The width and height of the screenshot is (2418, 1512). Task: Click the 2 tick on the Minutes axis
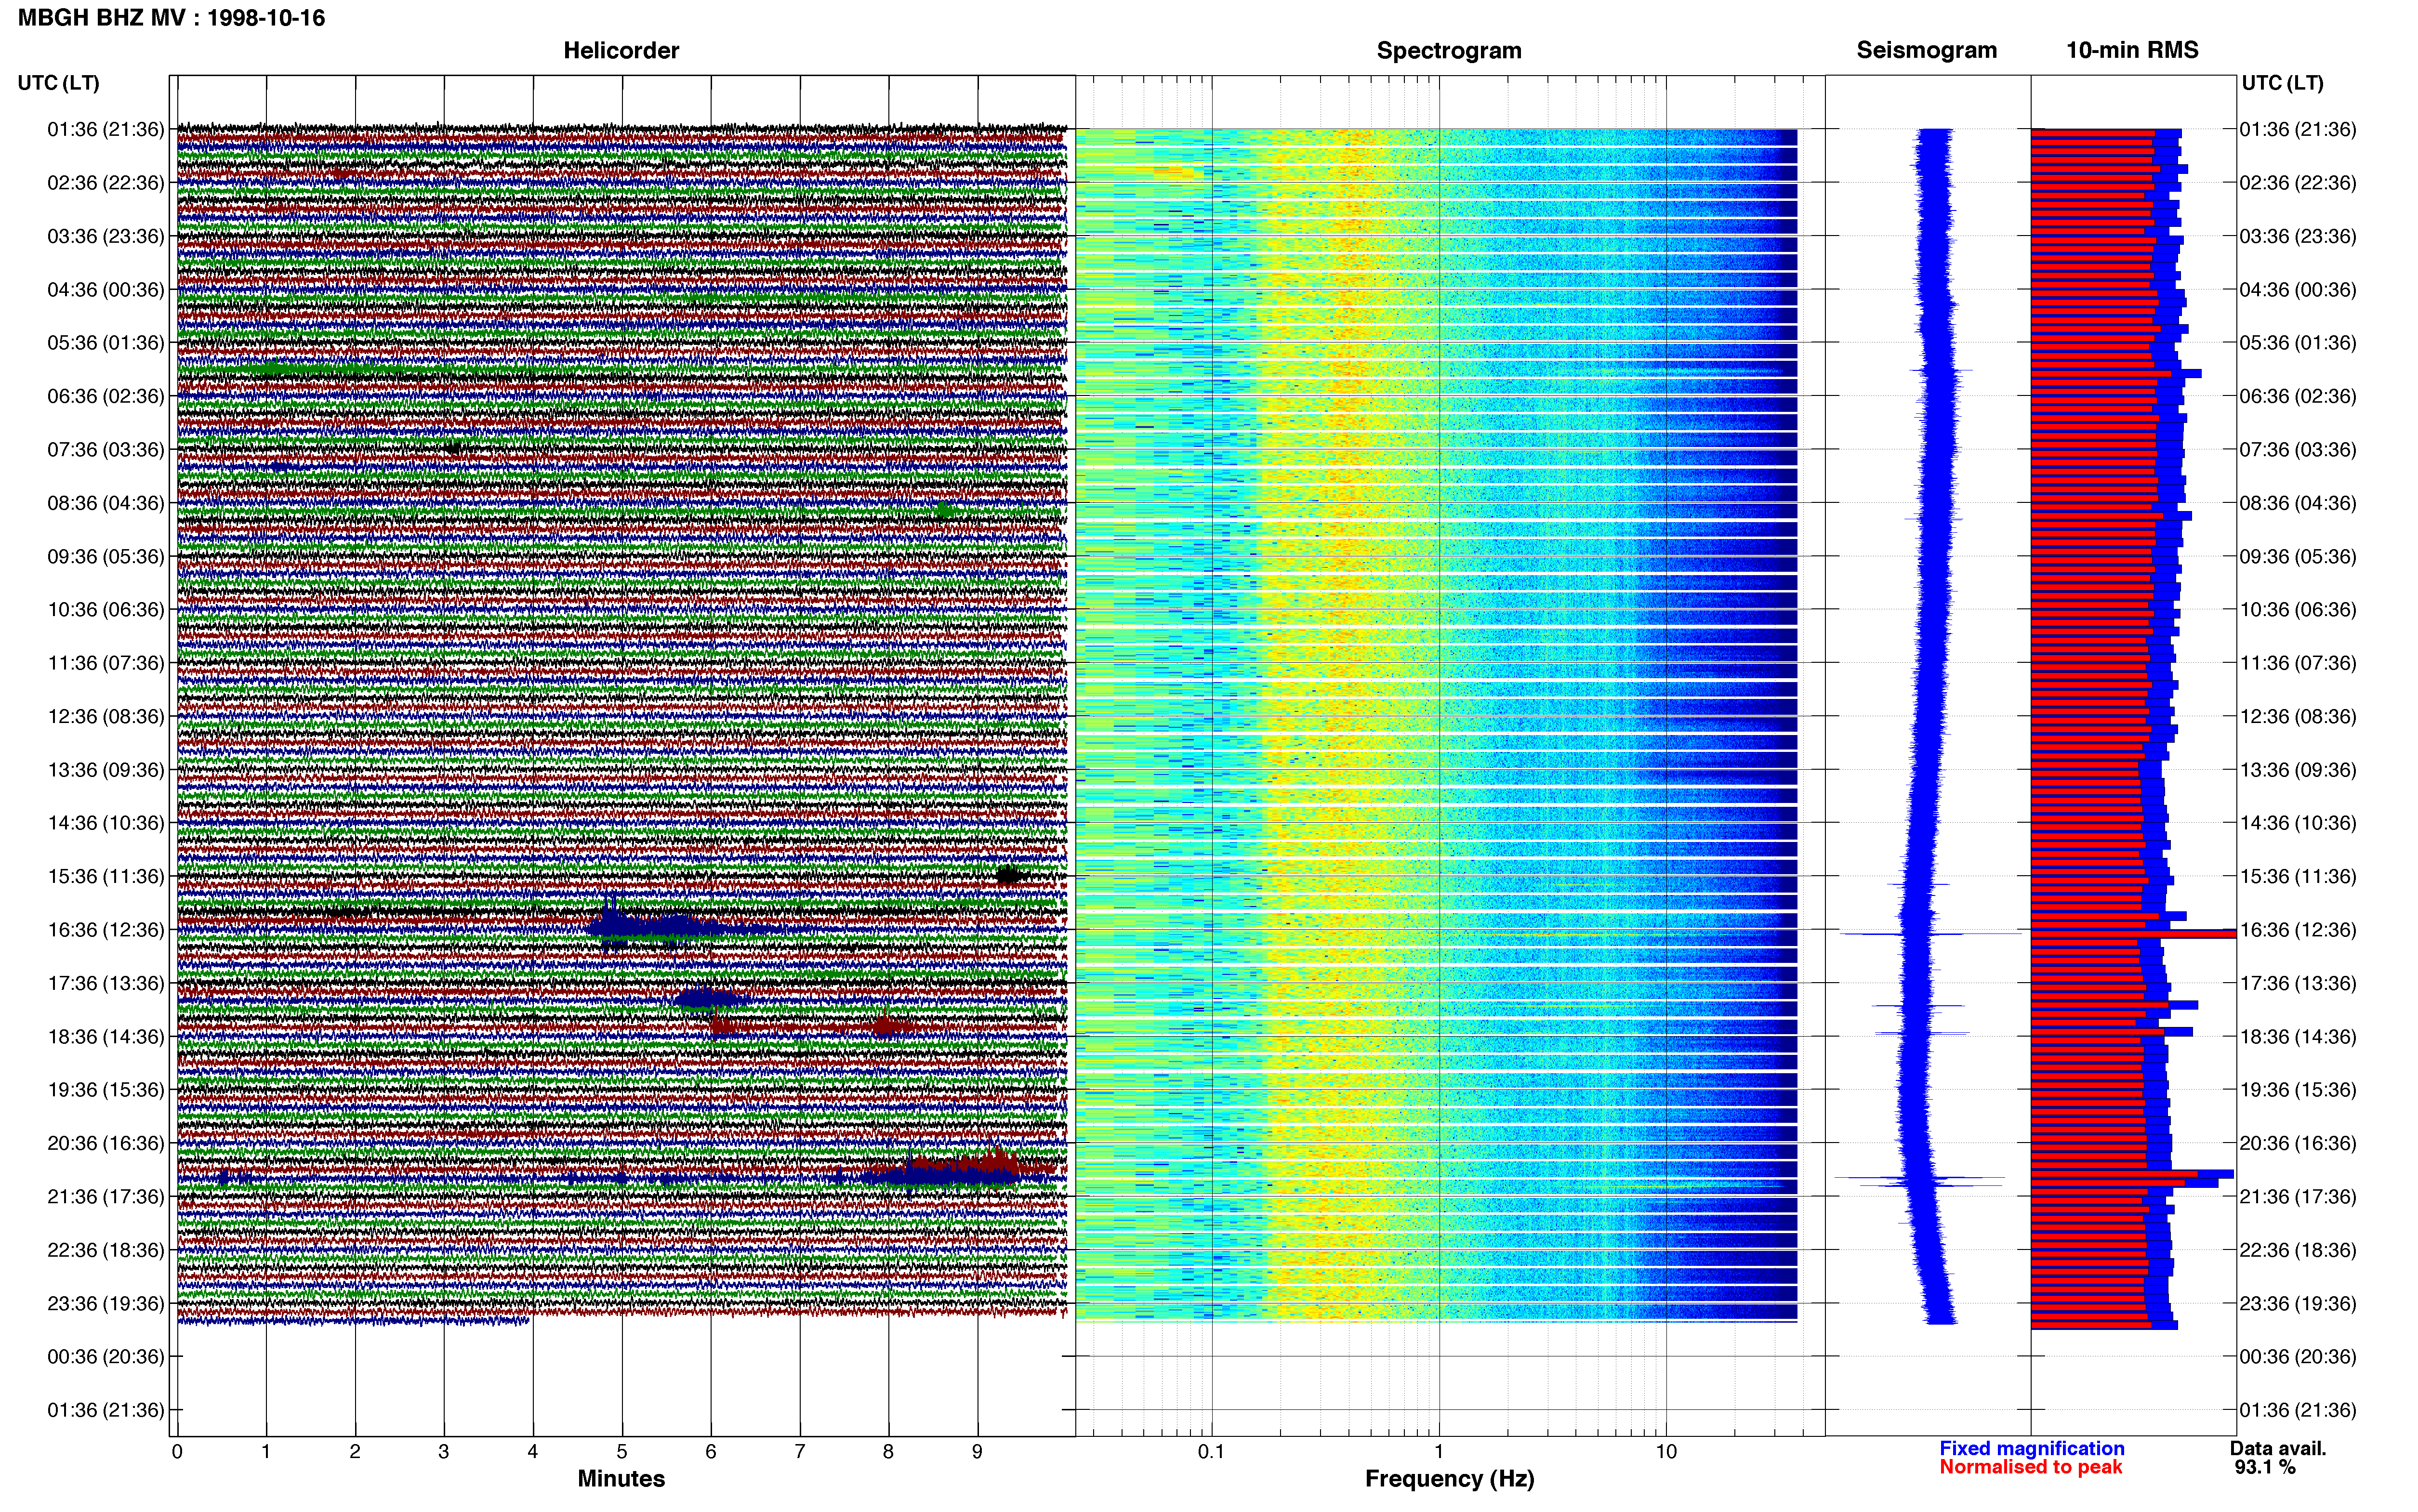pos(355,1451)
